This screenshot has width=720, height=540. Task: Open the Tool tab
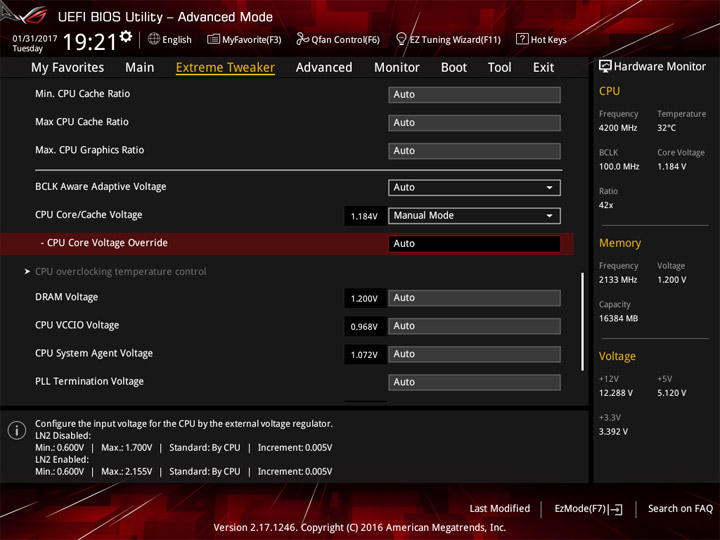499,68
